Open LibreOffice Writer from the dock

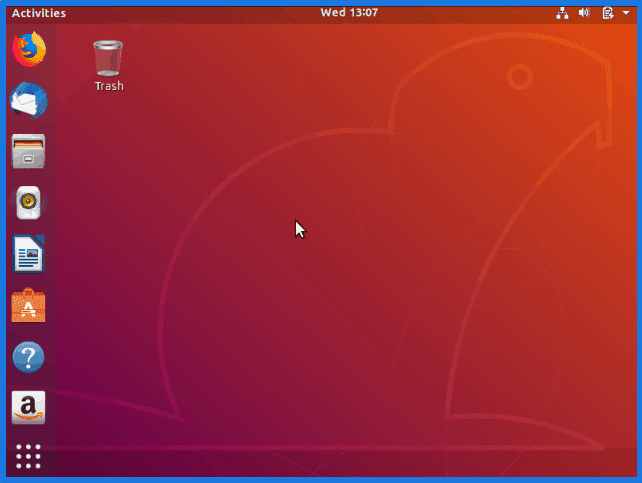[28, 254]
